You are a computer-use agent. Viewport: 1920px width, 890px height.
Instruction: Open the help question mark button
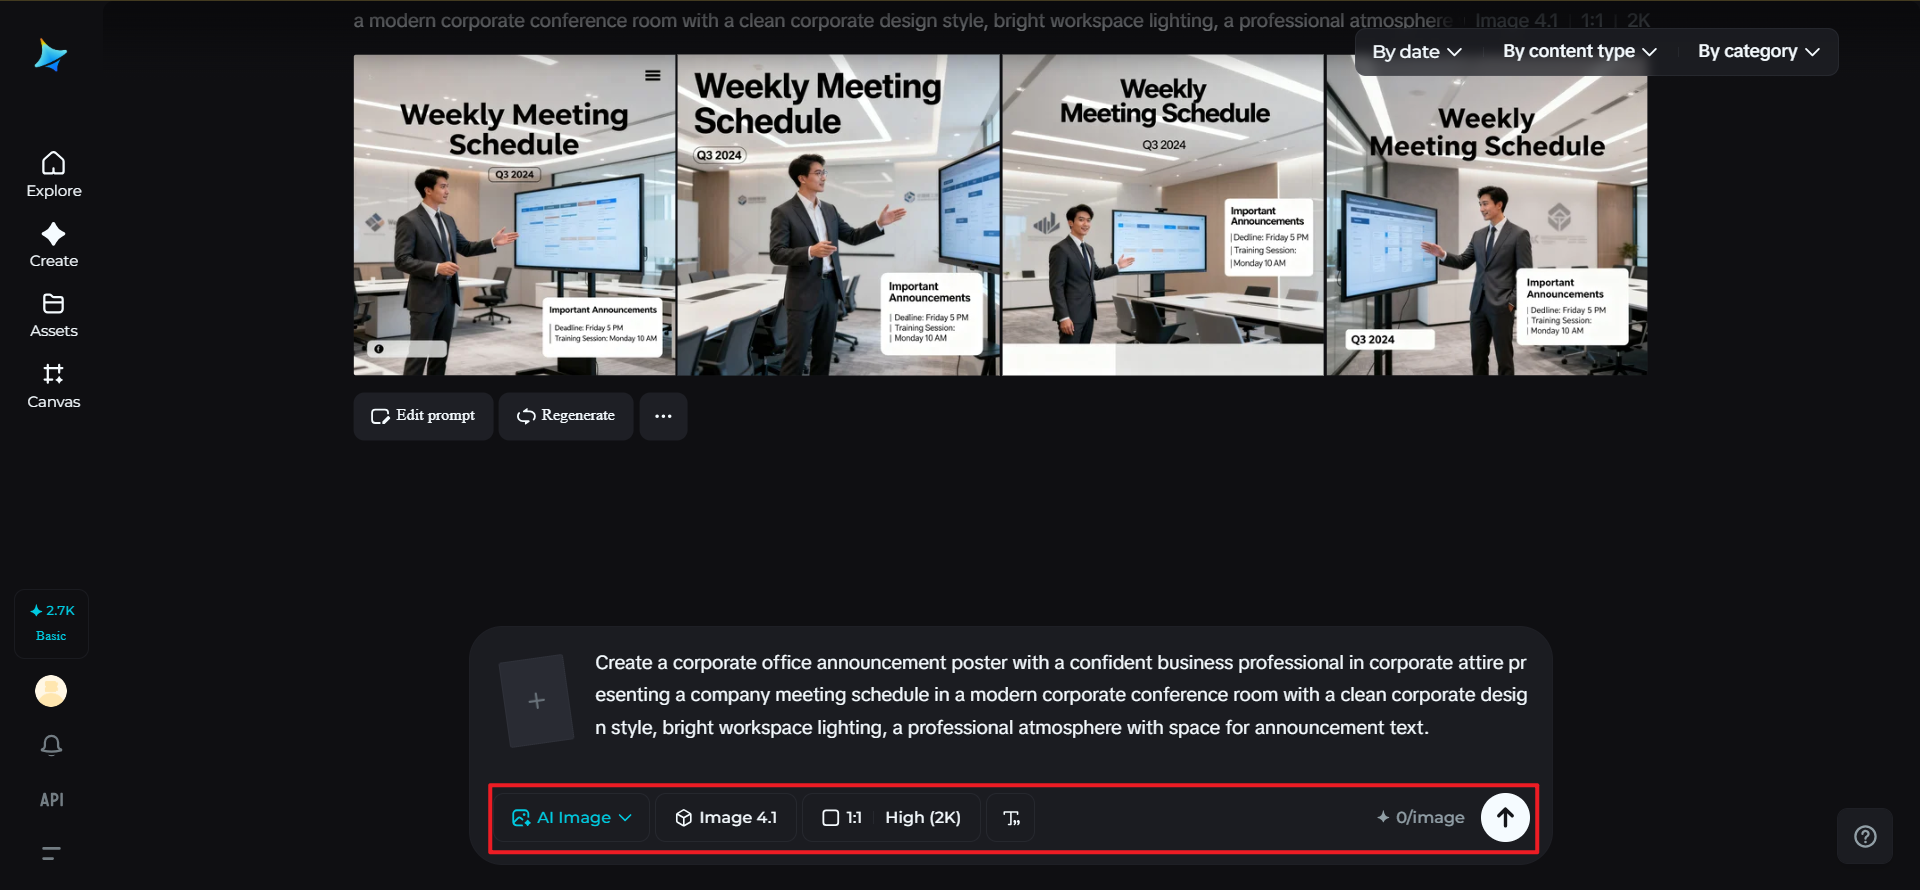[1865, 836]
